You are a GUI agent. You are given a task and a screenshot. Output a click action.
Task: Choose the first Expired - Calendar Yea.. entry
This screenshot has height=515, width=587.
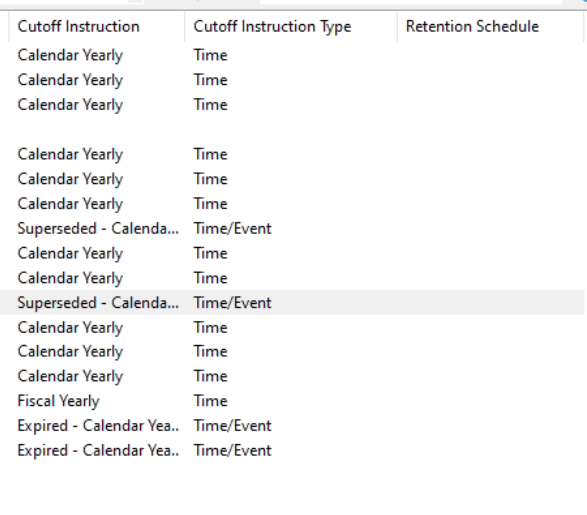[98, 426]
